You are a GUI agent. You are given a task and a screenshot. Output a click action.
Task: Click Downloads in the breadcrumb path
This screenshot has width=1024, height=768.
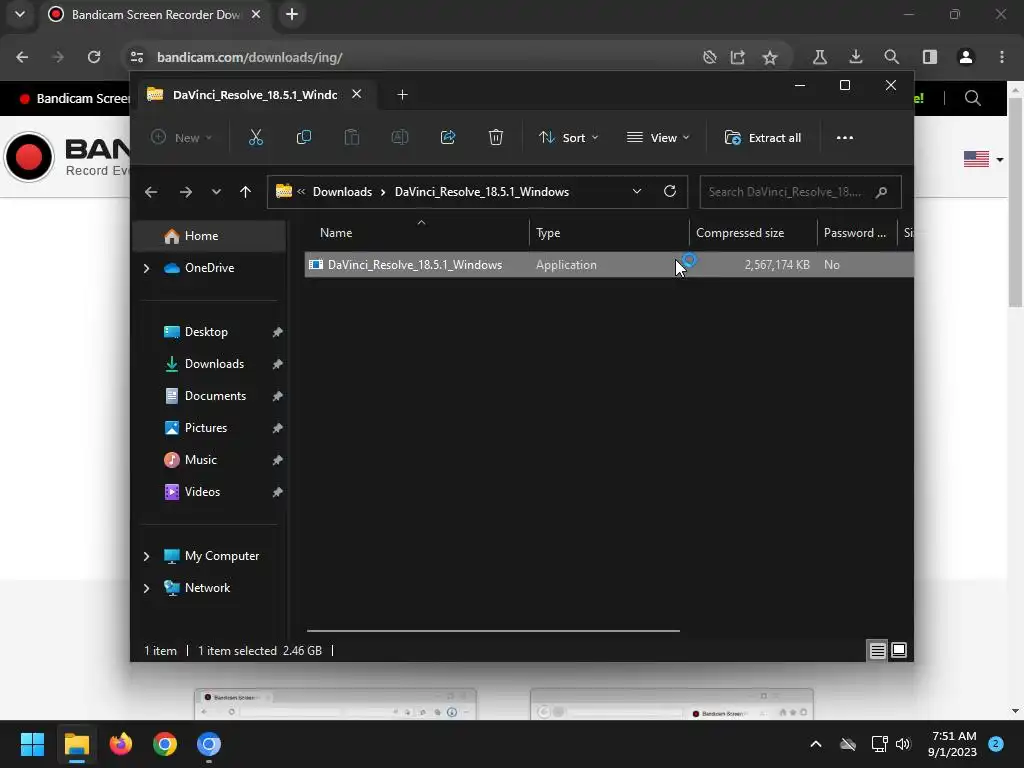click(342, 192)
